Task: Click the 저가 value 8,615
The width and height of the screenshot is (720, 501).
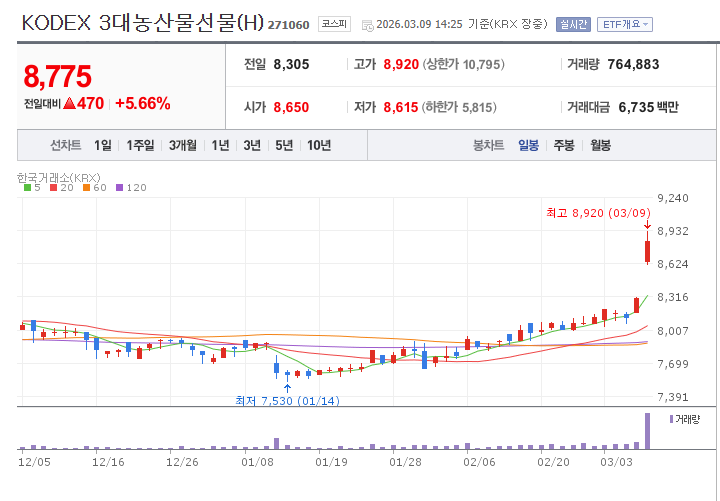Action: coord(401,107)
